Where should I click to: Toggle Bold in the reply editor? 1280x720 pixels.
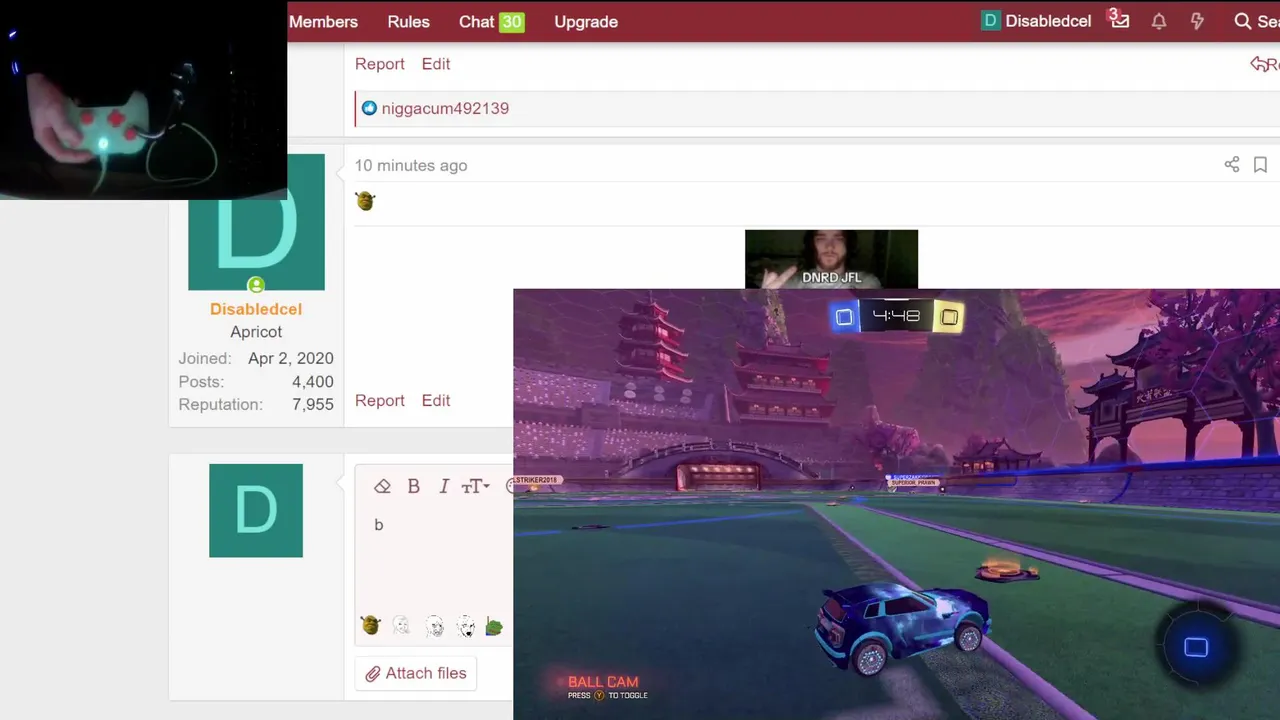(413, 486)
